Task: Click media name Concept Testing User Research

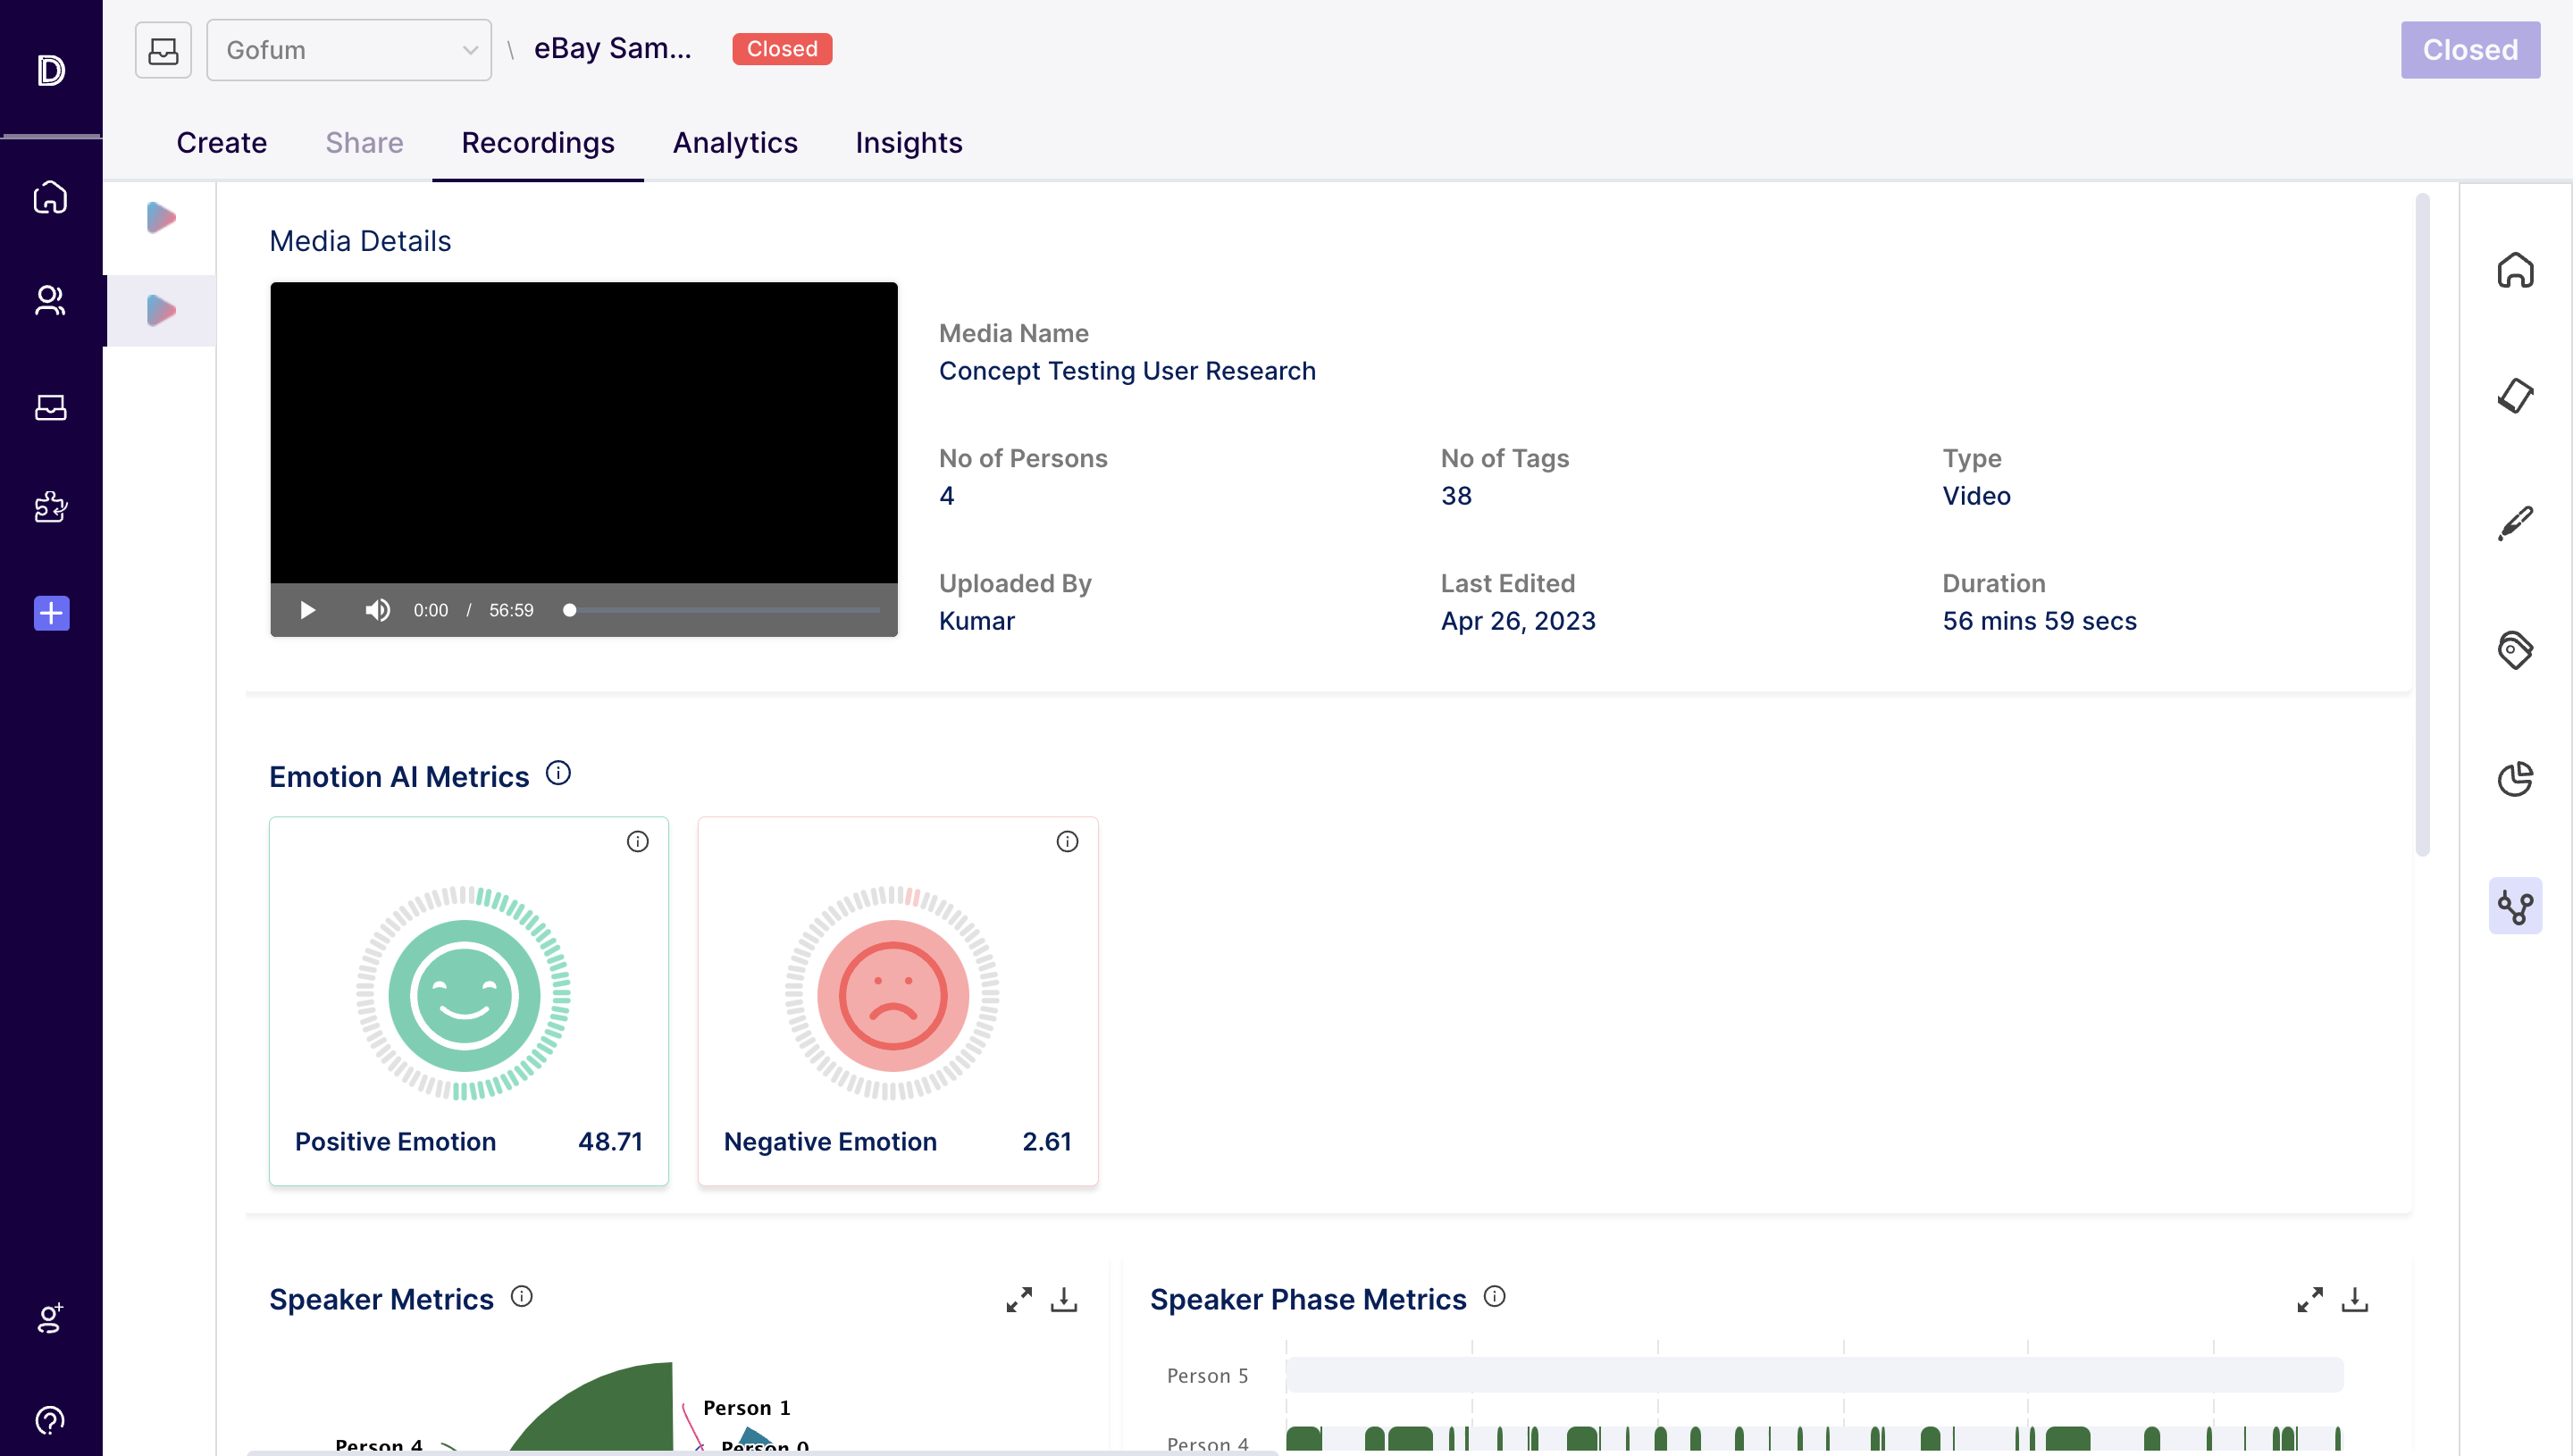Action: click(1127, 371)
